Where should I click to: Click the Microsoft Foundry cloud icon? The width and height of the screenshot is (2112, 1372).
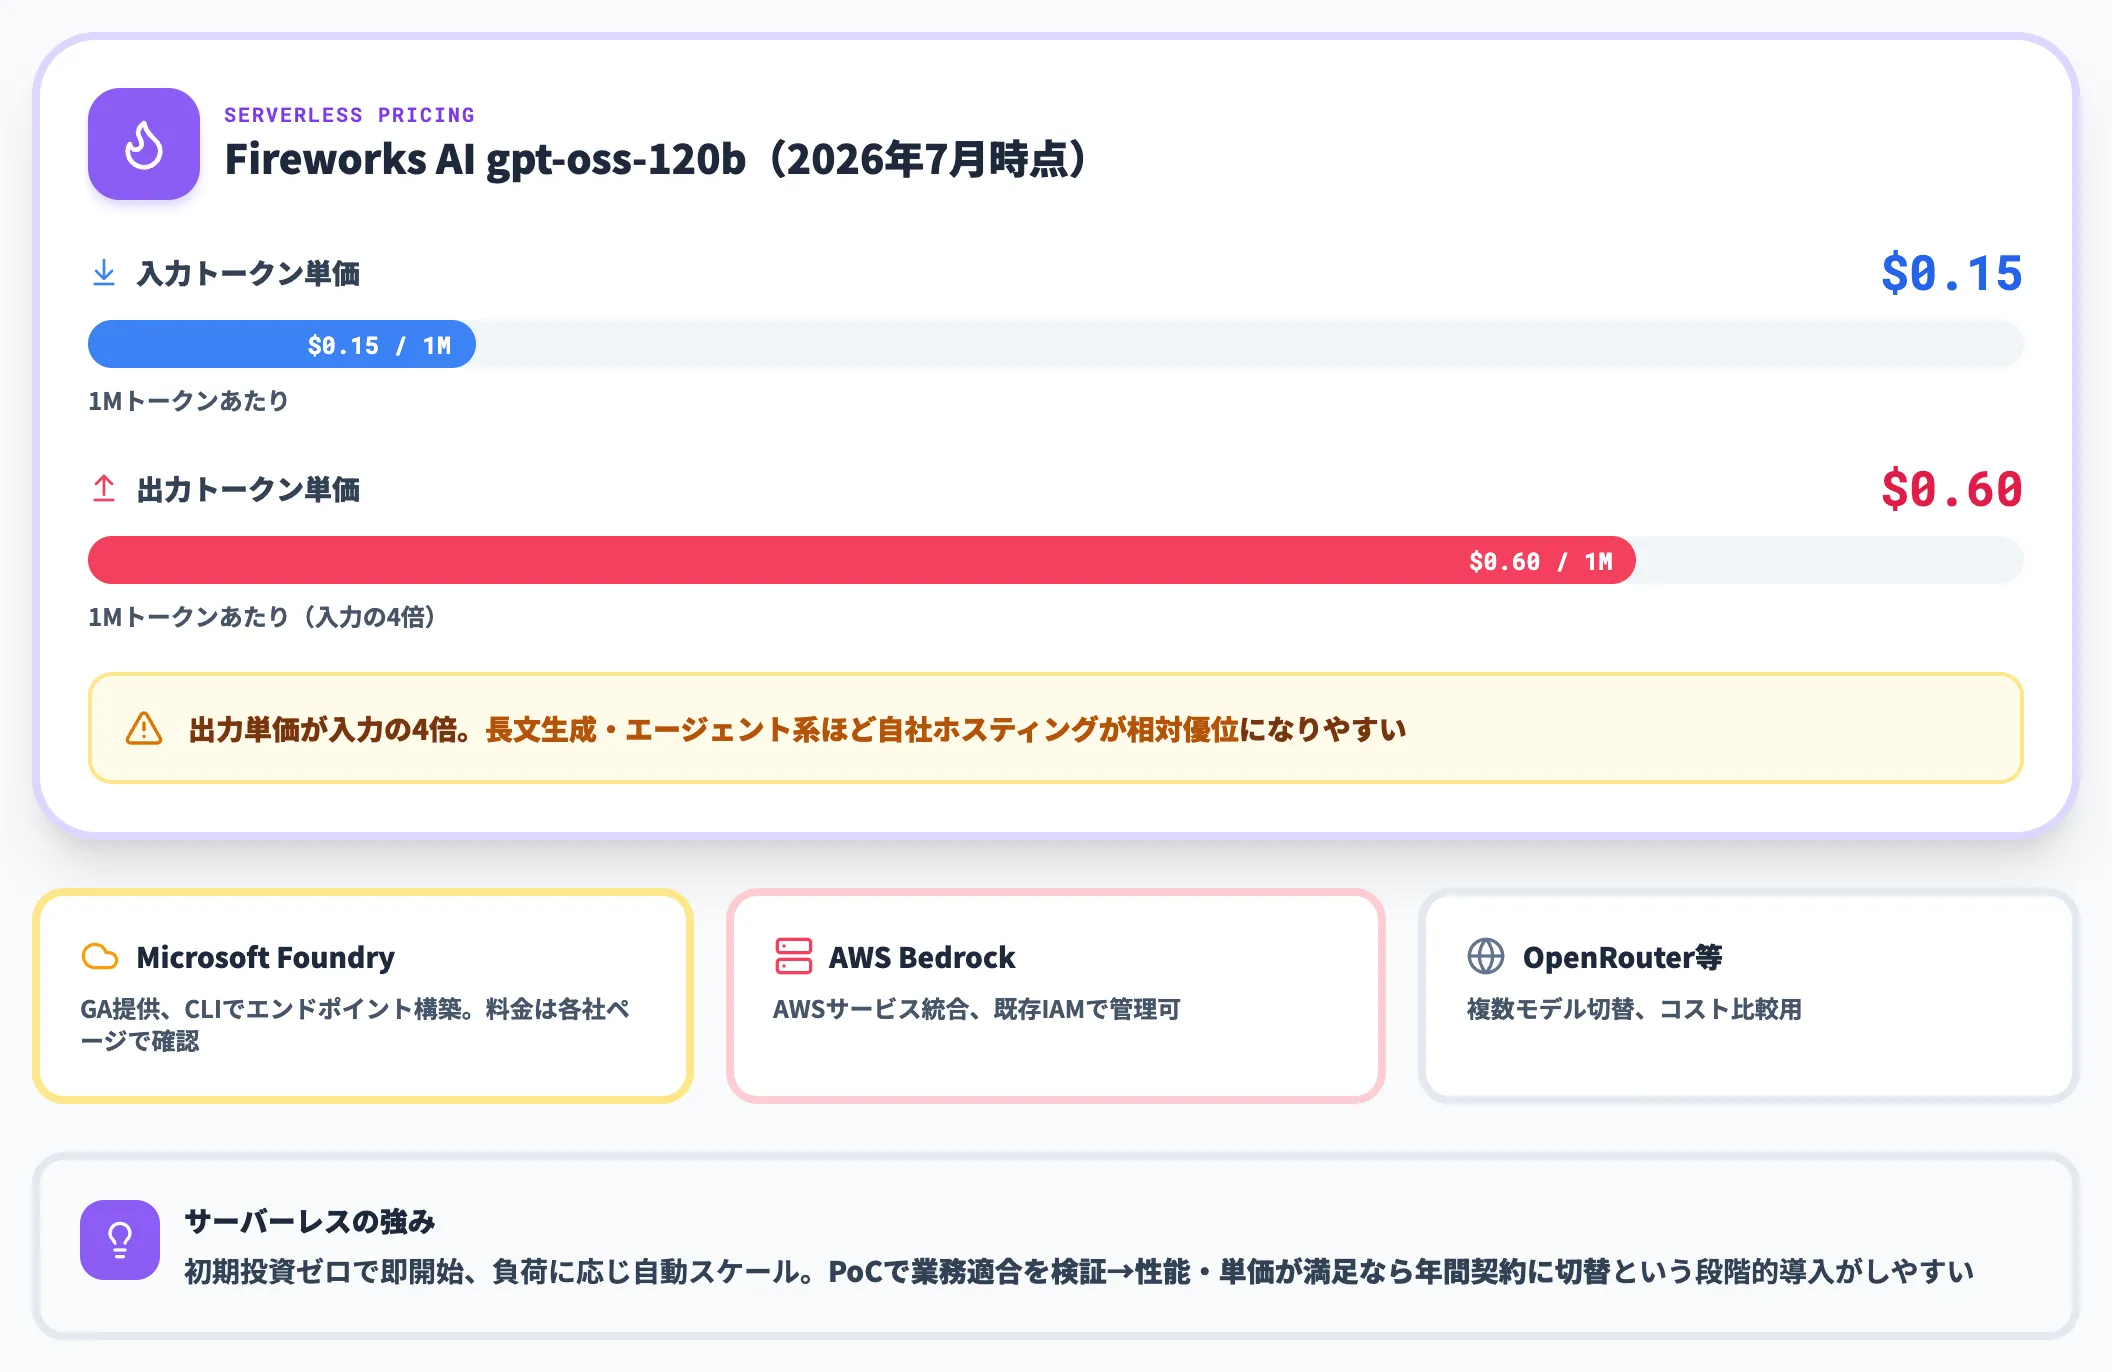click(x=100, y=957)
